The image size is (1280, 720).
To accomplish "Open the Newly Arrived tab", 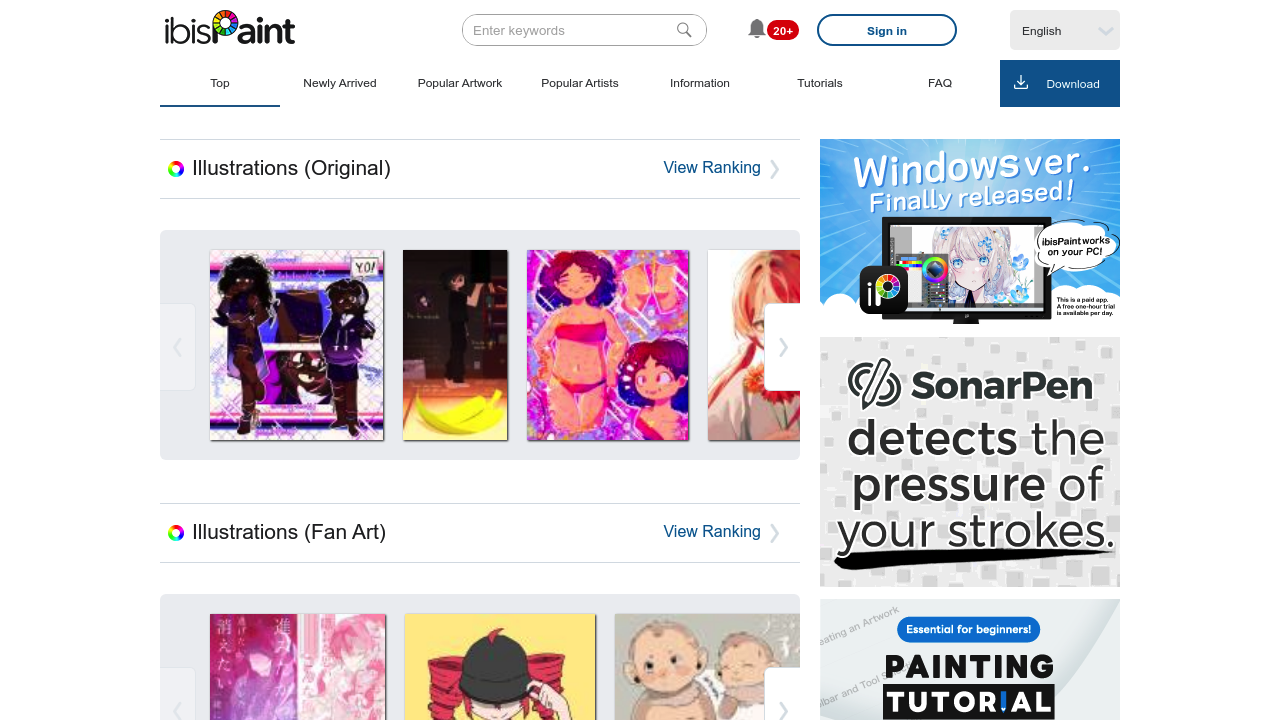I will pos(340,83).
